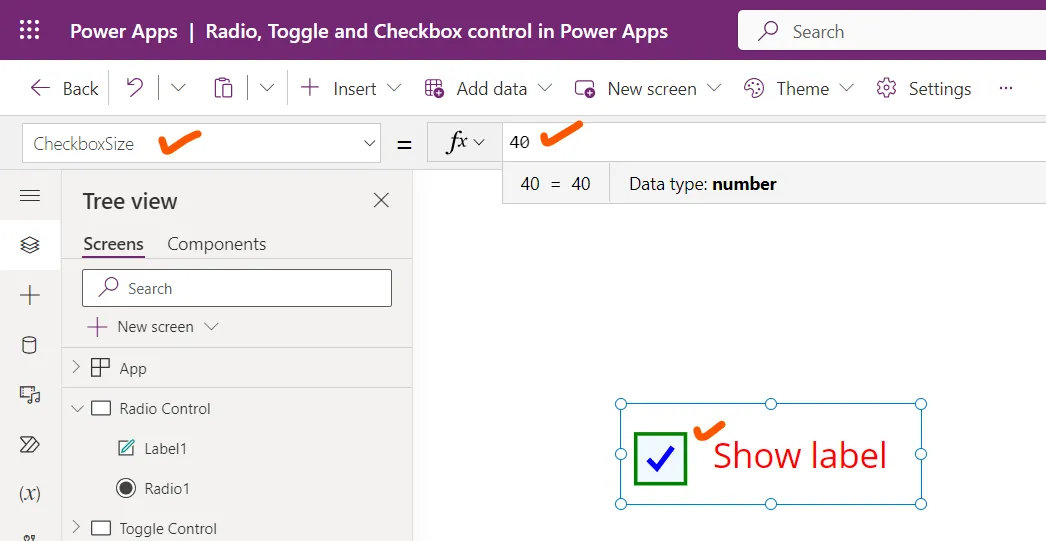Switch to the Screens tab
The image size is (1046, 541).
(x=113, y=244)
